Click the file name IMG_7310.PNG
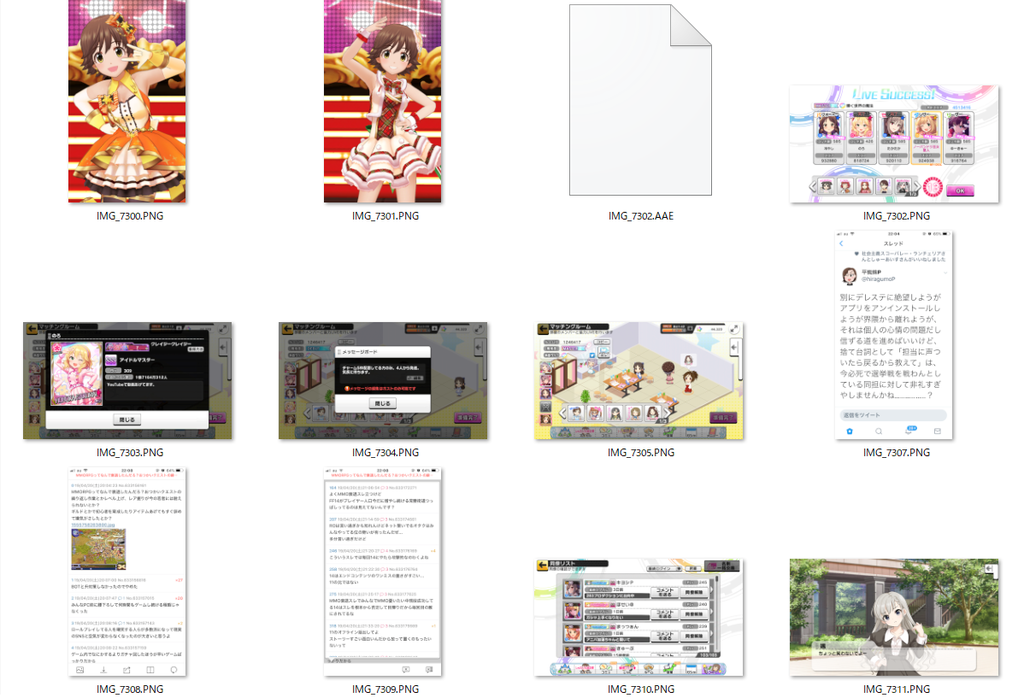1024x698 pixels. coord(641,690)
